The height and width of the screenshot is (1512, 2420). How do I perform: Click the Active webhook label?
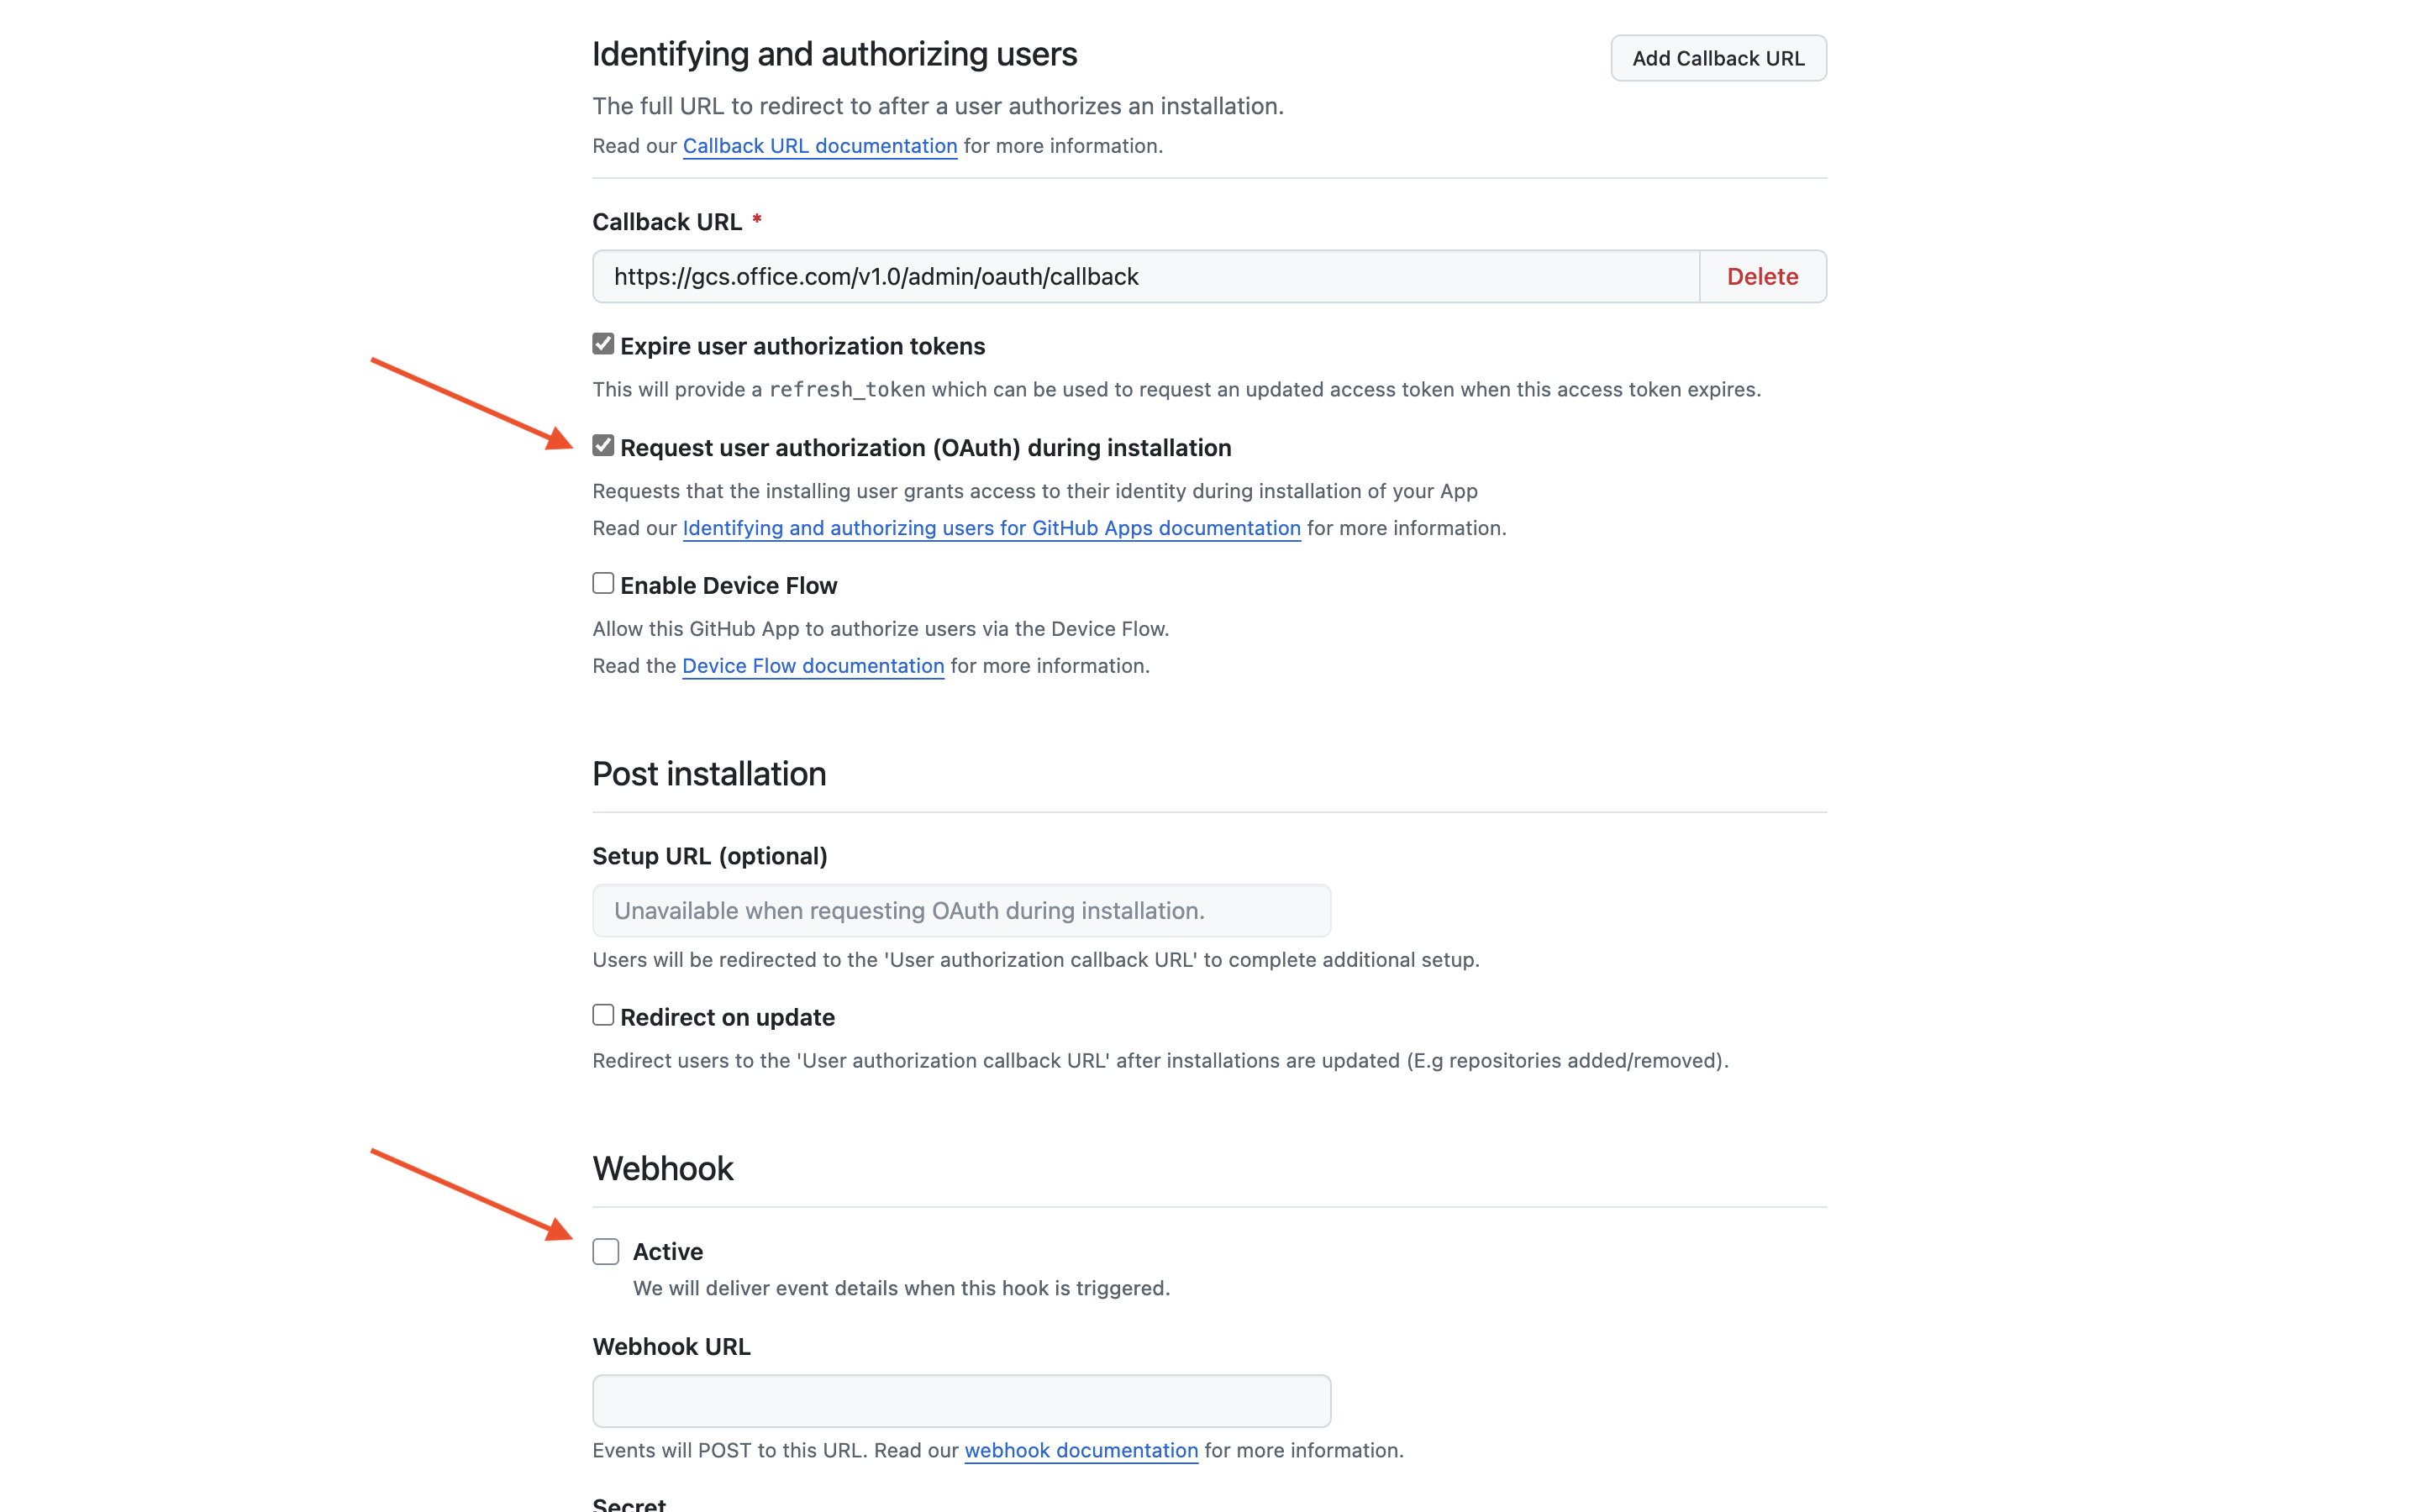[x=668, y=1252]
